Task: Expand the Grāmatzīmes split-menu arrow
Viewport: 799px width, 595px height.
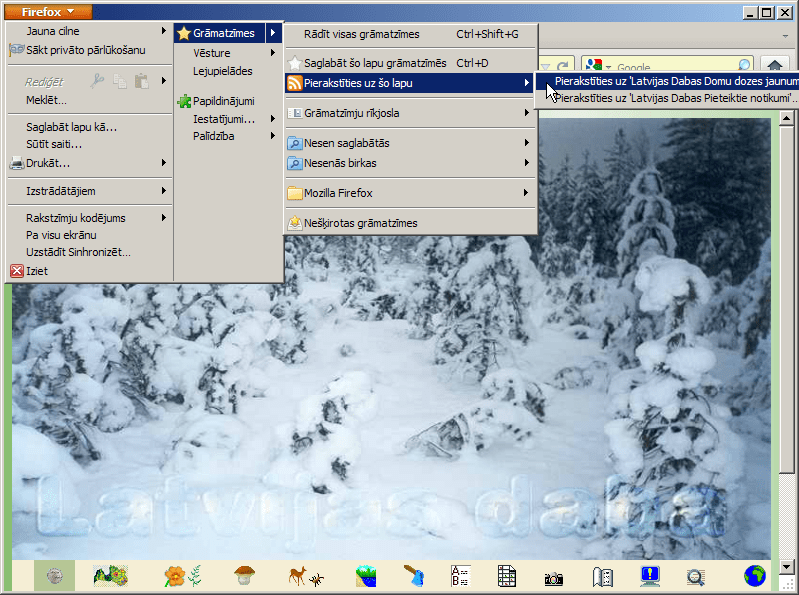Action: (273, 33)
